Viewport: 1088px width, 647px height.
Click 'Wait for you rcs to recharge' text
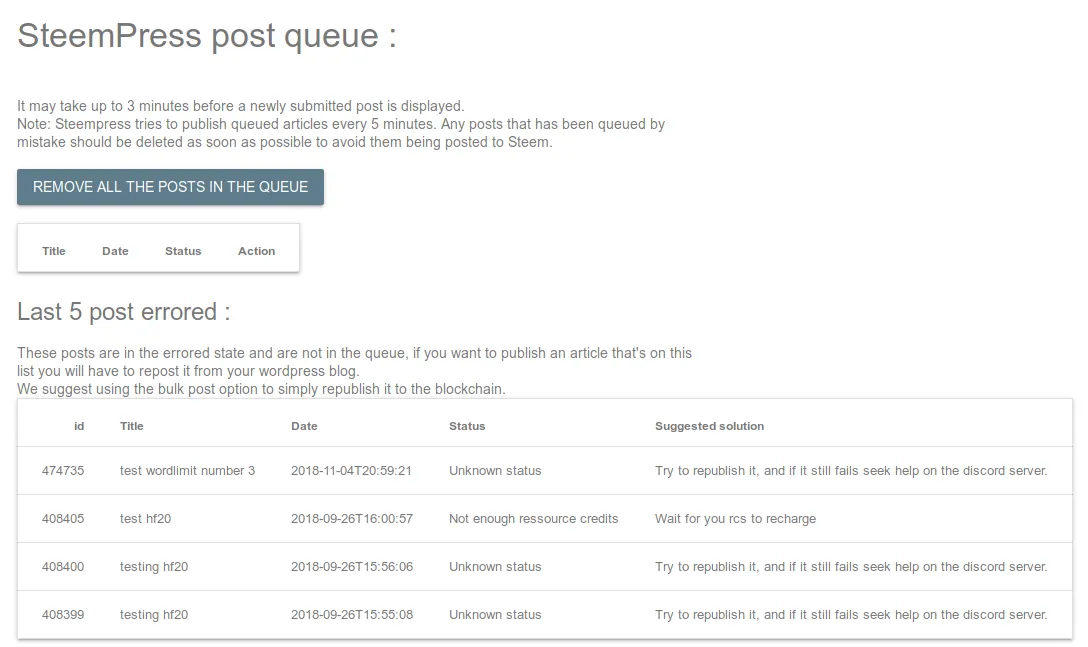[736, 519]
